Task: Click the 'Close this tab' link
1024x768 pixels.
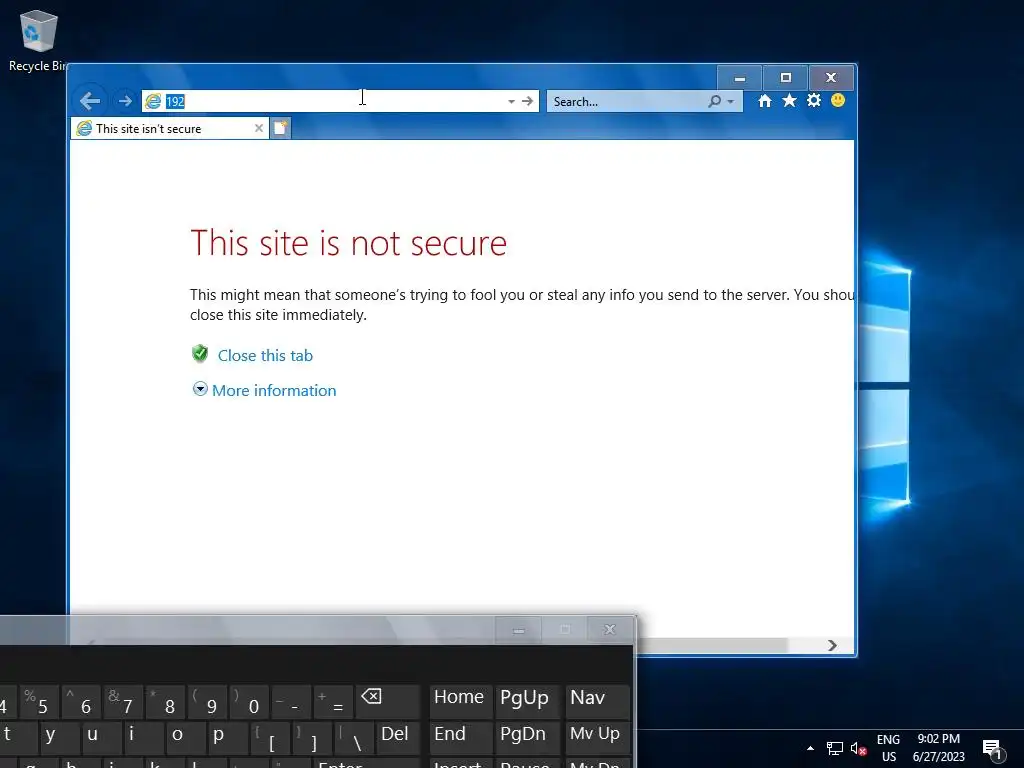Action: click(265, 356)
